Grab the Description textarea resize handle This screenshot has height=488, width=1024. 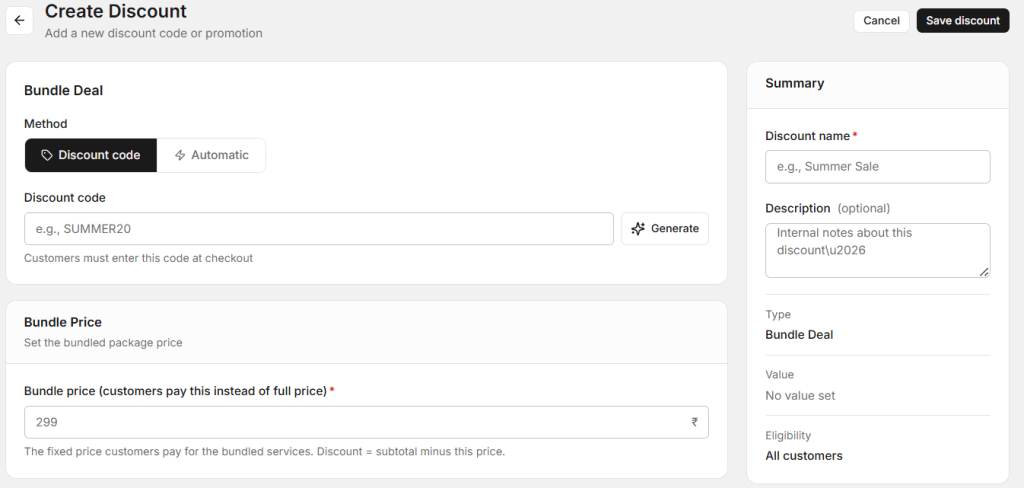tap(984, 271)
